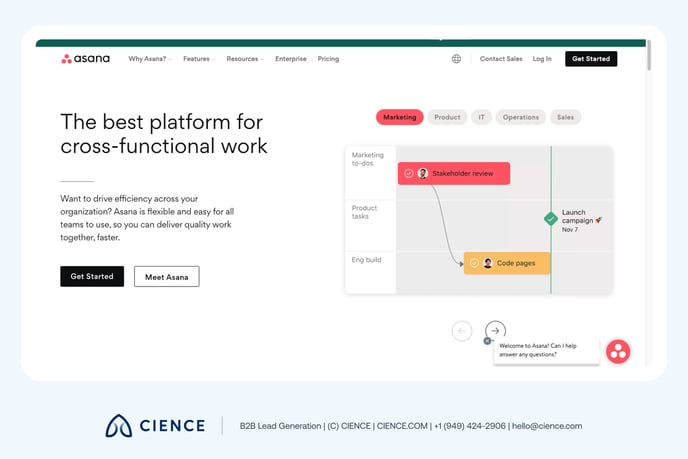Select the Sales tab pill
This screenshot has height=459, width=688.
click(565, 117)
